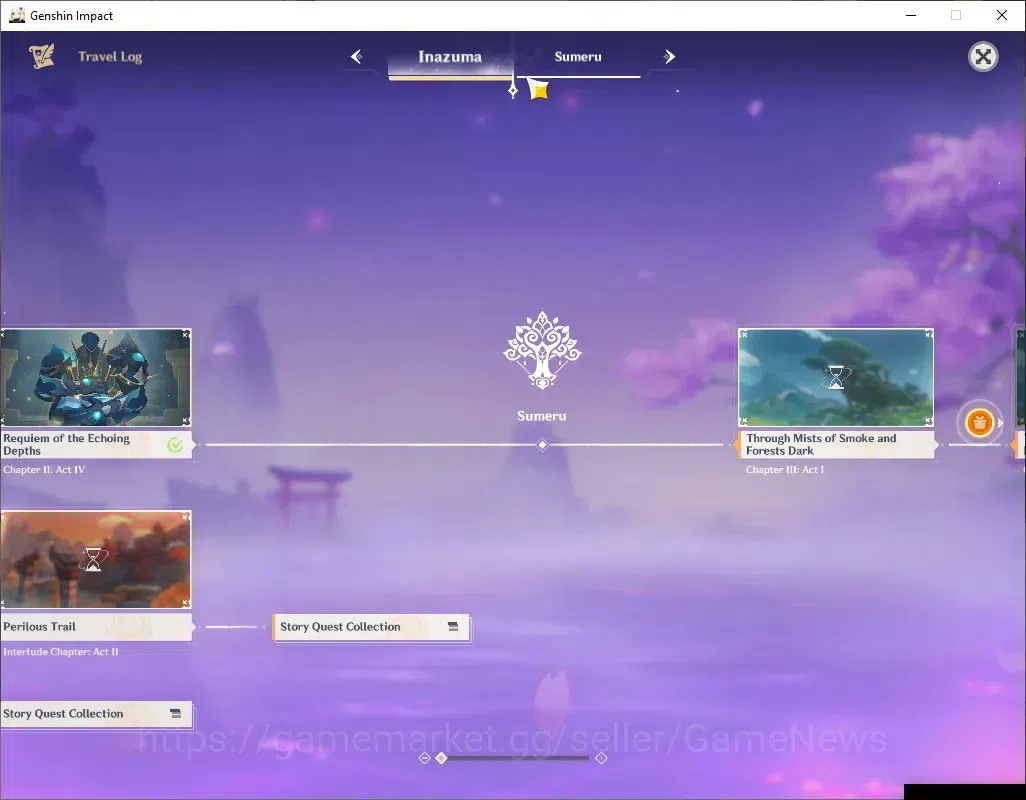This screenshot has height=800, width=1026.
Task: Click the Chapter II: Act IV text
Action: tap(44, 470)
